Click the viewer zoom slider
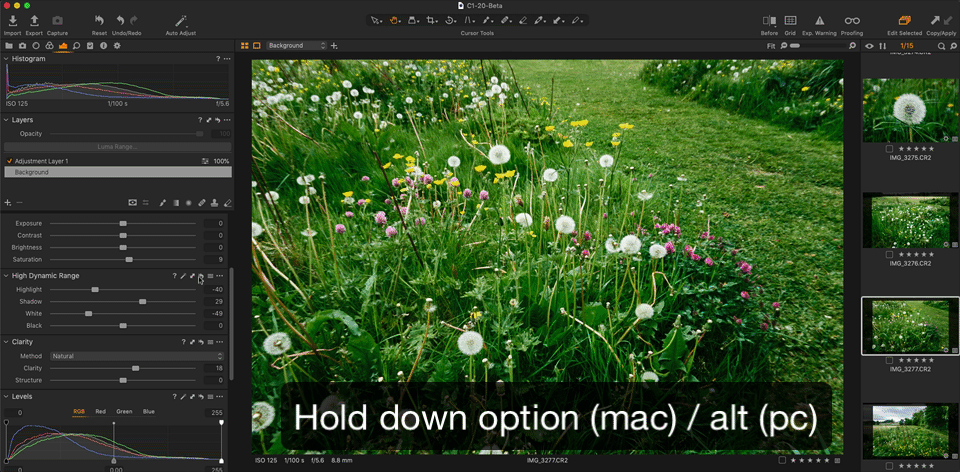 819,46
